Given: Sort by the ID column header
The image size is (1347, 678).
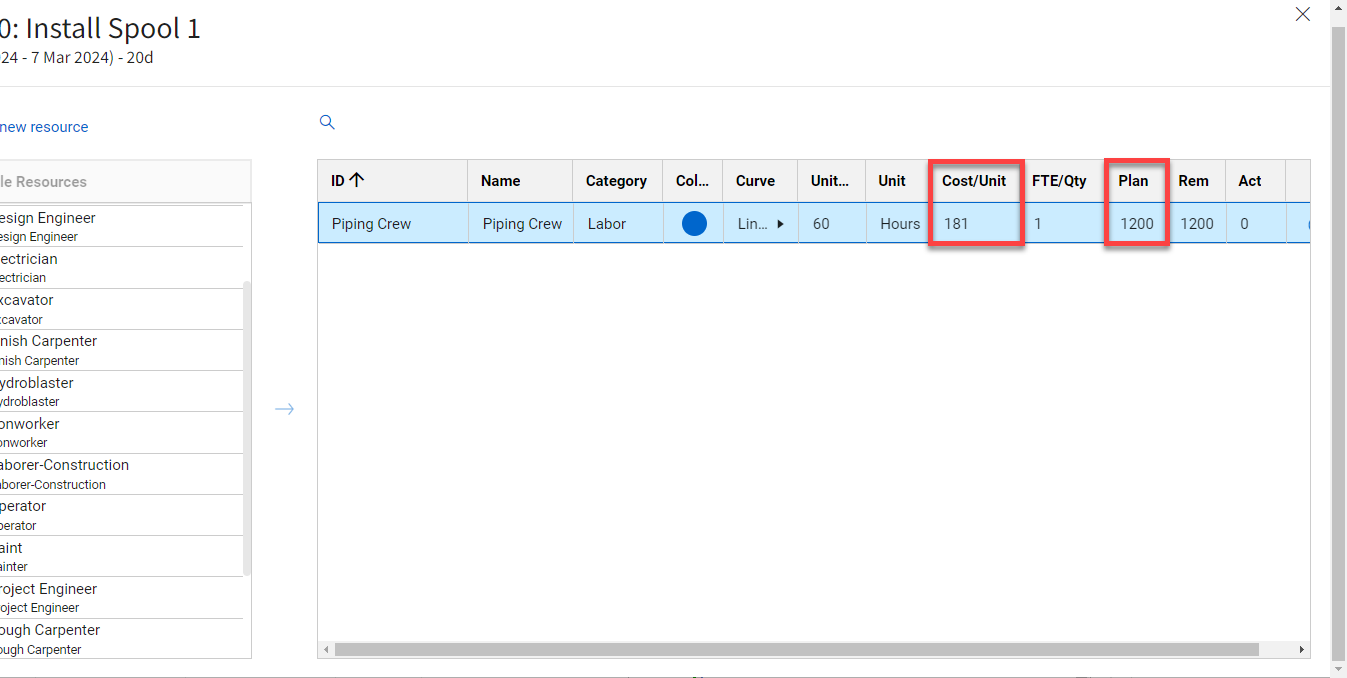Looking at the screenshot, I should [x=348, y=181].
